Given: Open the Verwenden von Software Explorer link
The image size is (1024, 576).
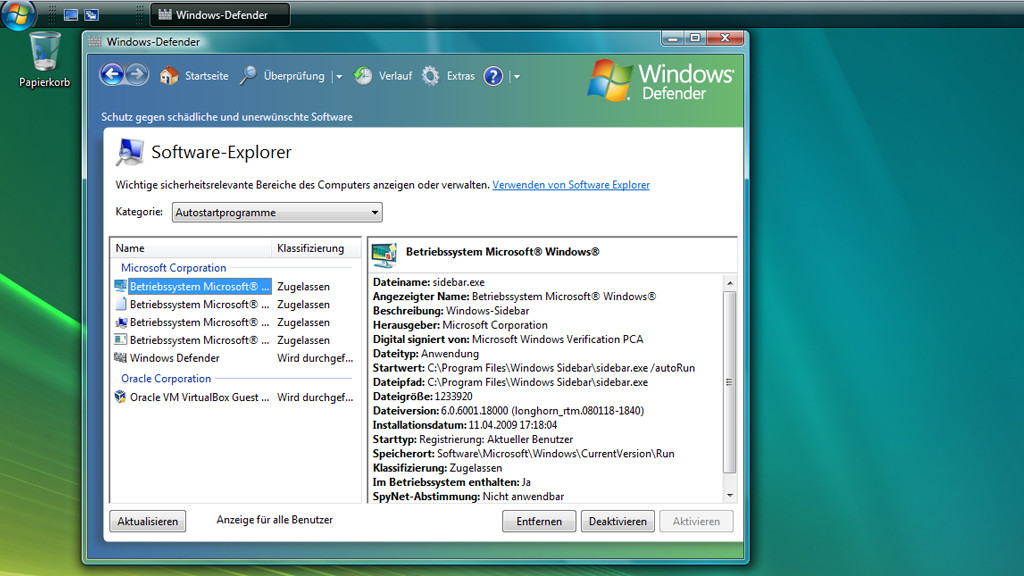Looking at the screenshot, I should click(571, 185).
